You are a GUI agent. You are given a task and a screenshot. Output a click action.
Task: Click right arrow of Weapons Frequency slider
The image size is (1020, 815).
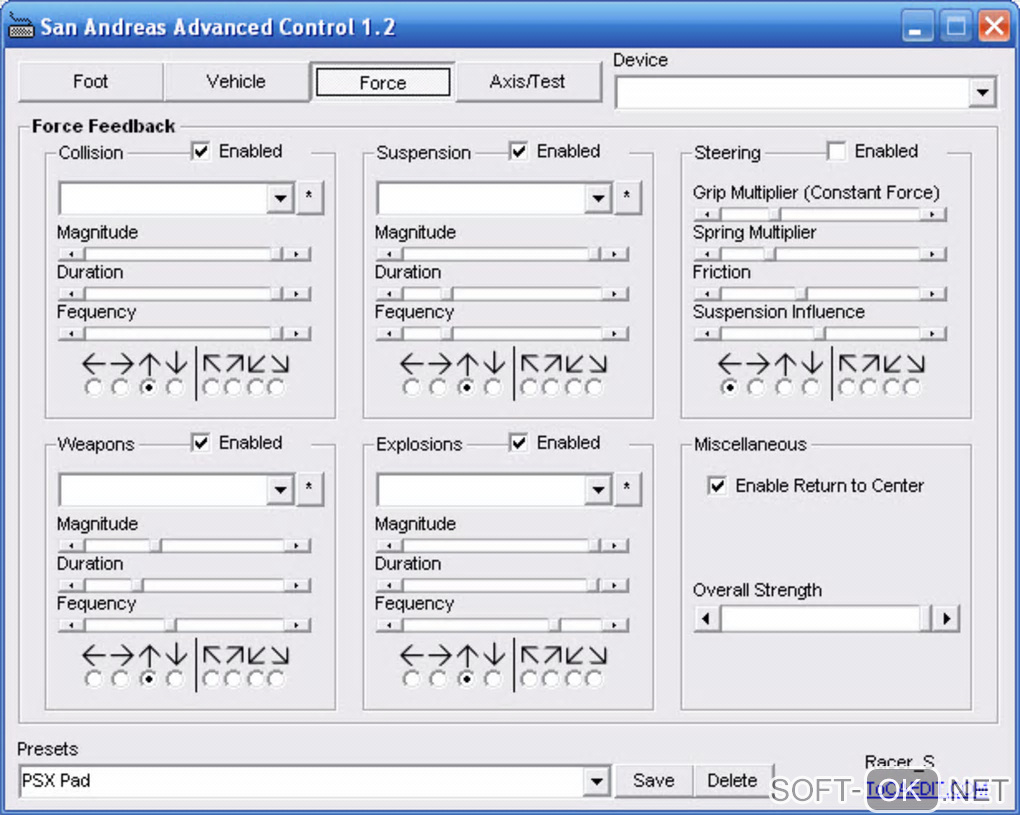point(297,624)
